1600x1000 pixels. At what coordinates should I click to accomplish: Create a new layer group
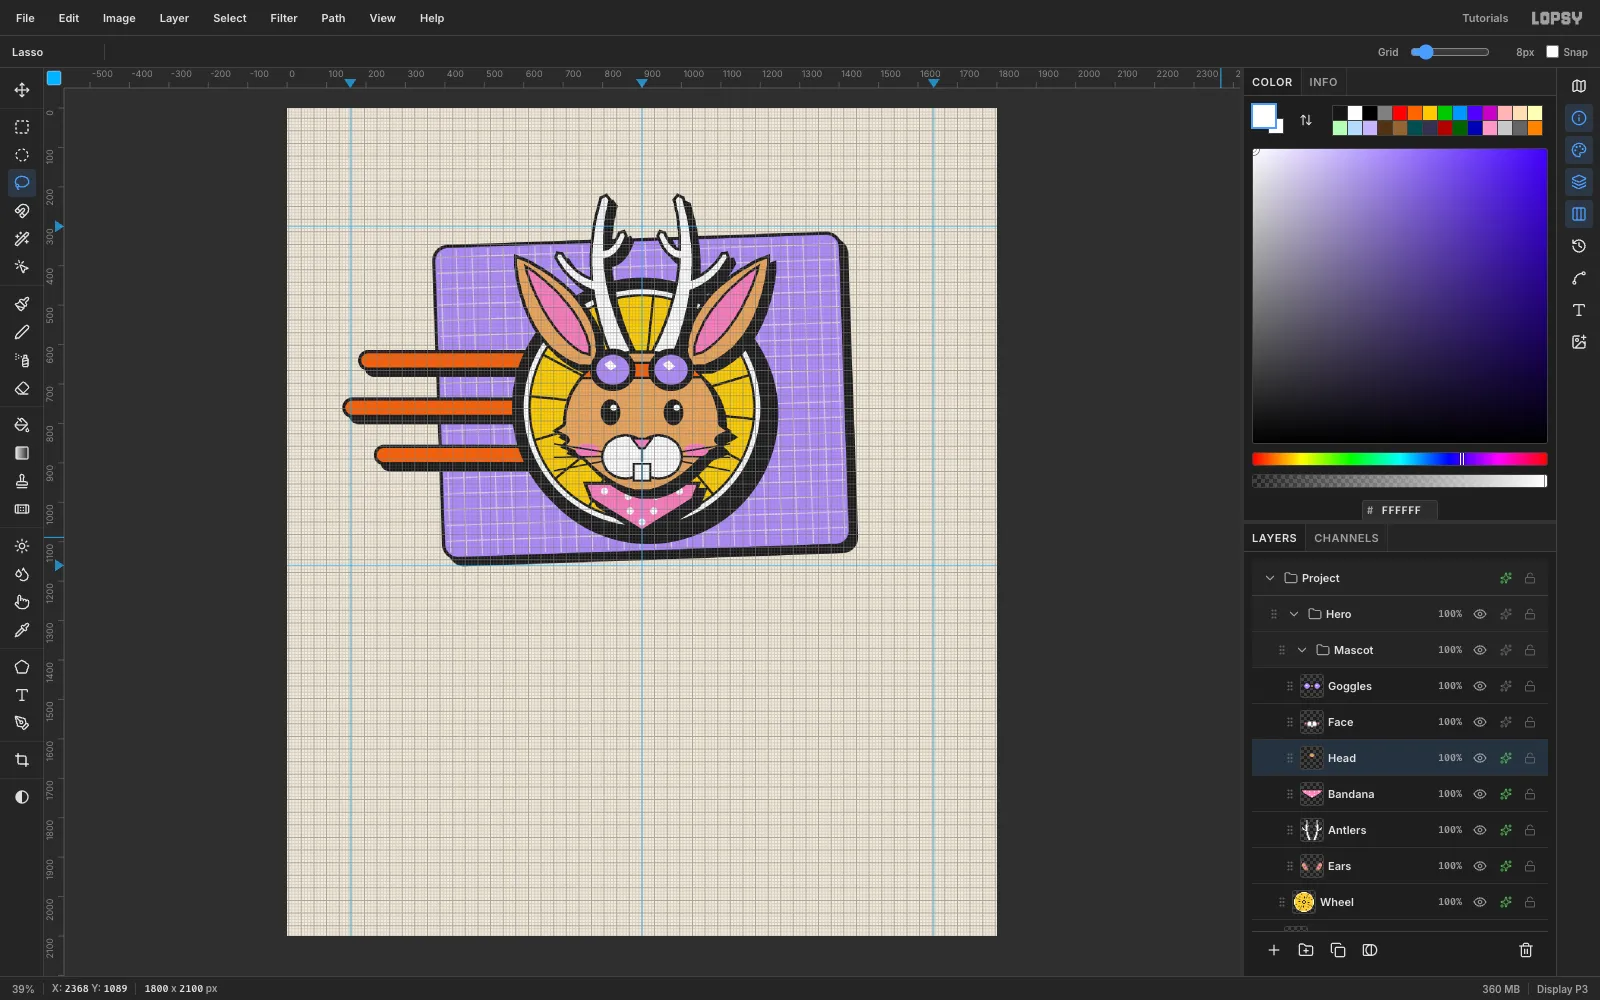pos(1306,950)
